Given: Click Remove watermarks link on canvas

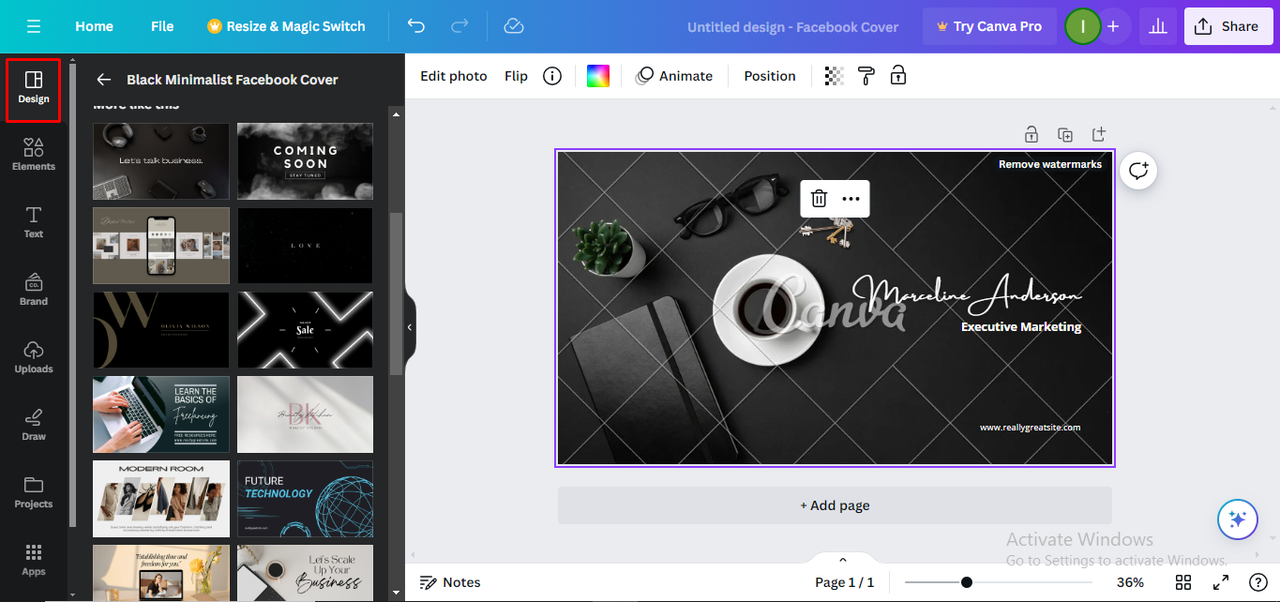Looking at the screenshot, I should pyautogui.click(x=1050, y=164).
